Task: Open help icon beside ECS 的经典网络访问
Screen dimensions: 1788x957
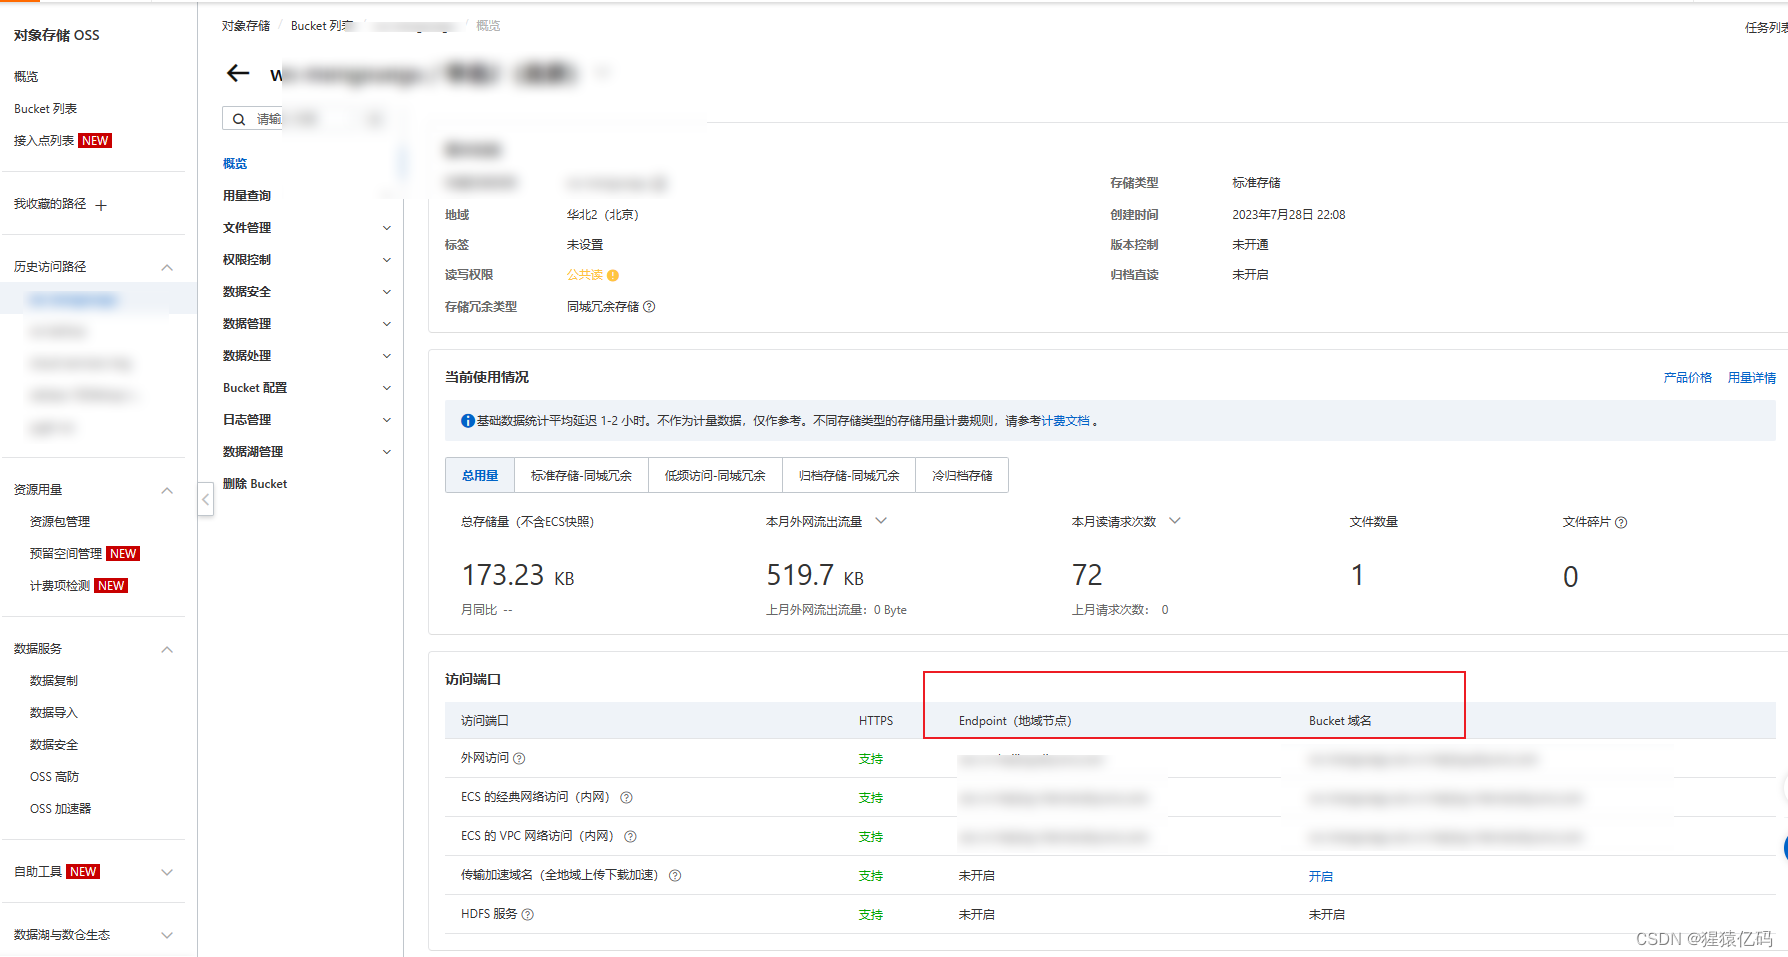Action: (626, 798)
